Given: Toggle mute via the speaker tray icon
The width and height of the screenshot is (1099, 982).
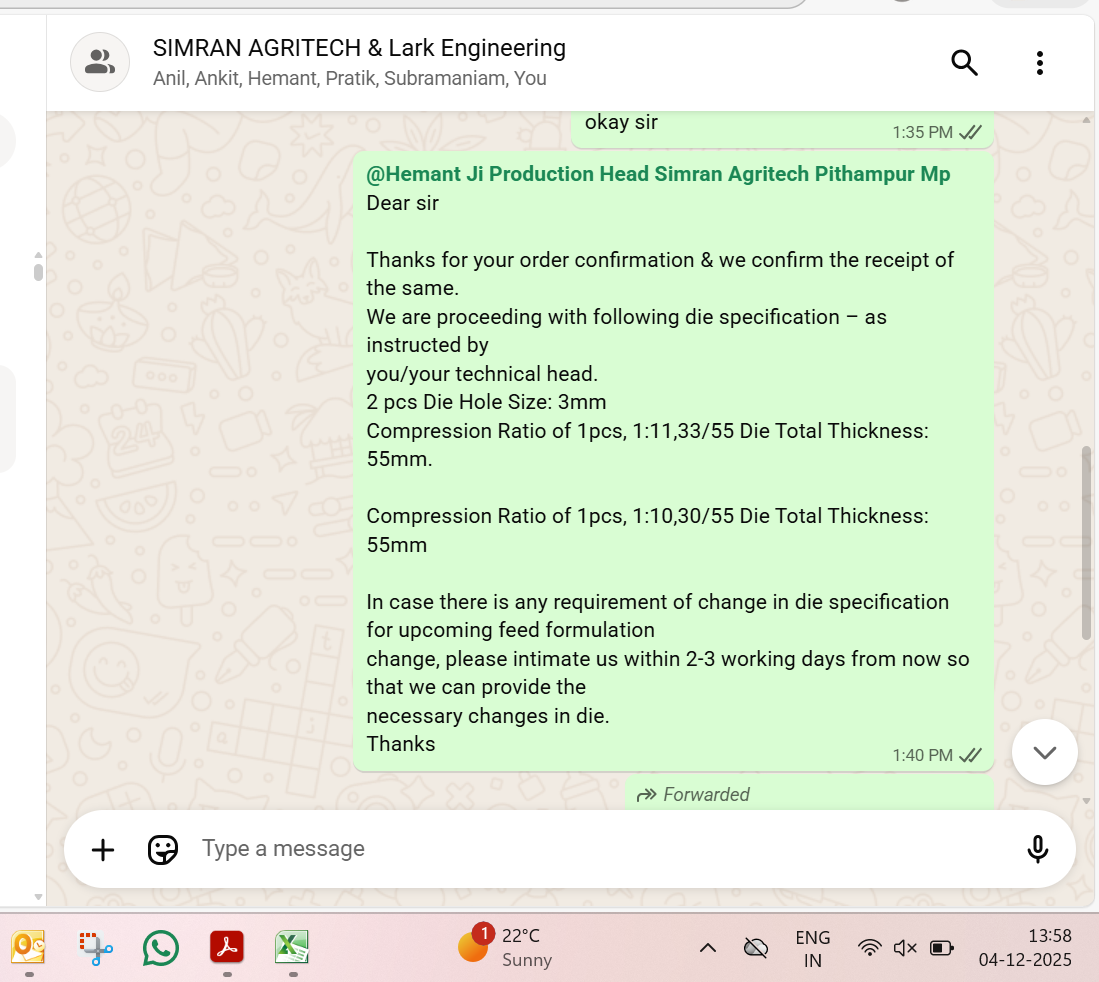Looking at the screenshot, I should pos(905,948).
